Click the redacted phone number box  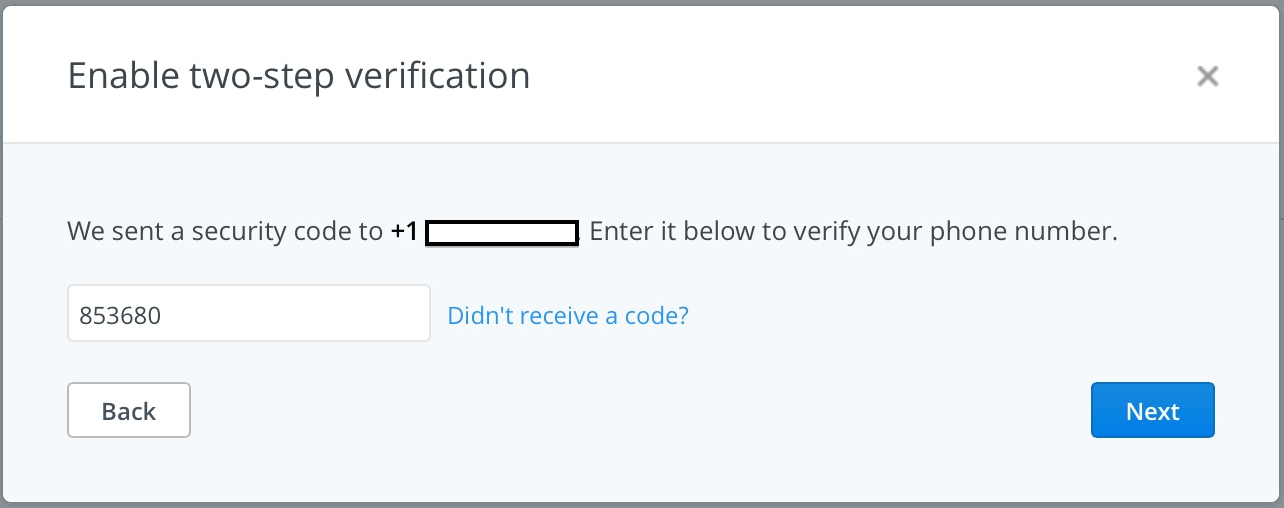(x=502, y=234)
